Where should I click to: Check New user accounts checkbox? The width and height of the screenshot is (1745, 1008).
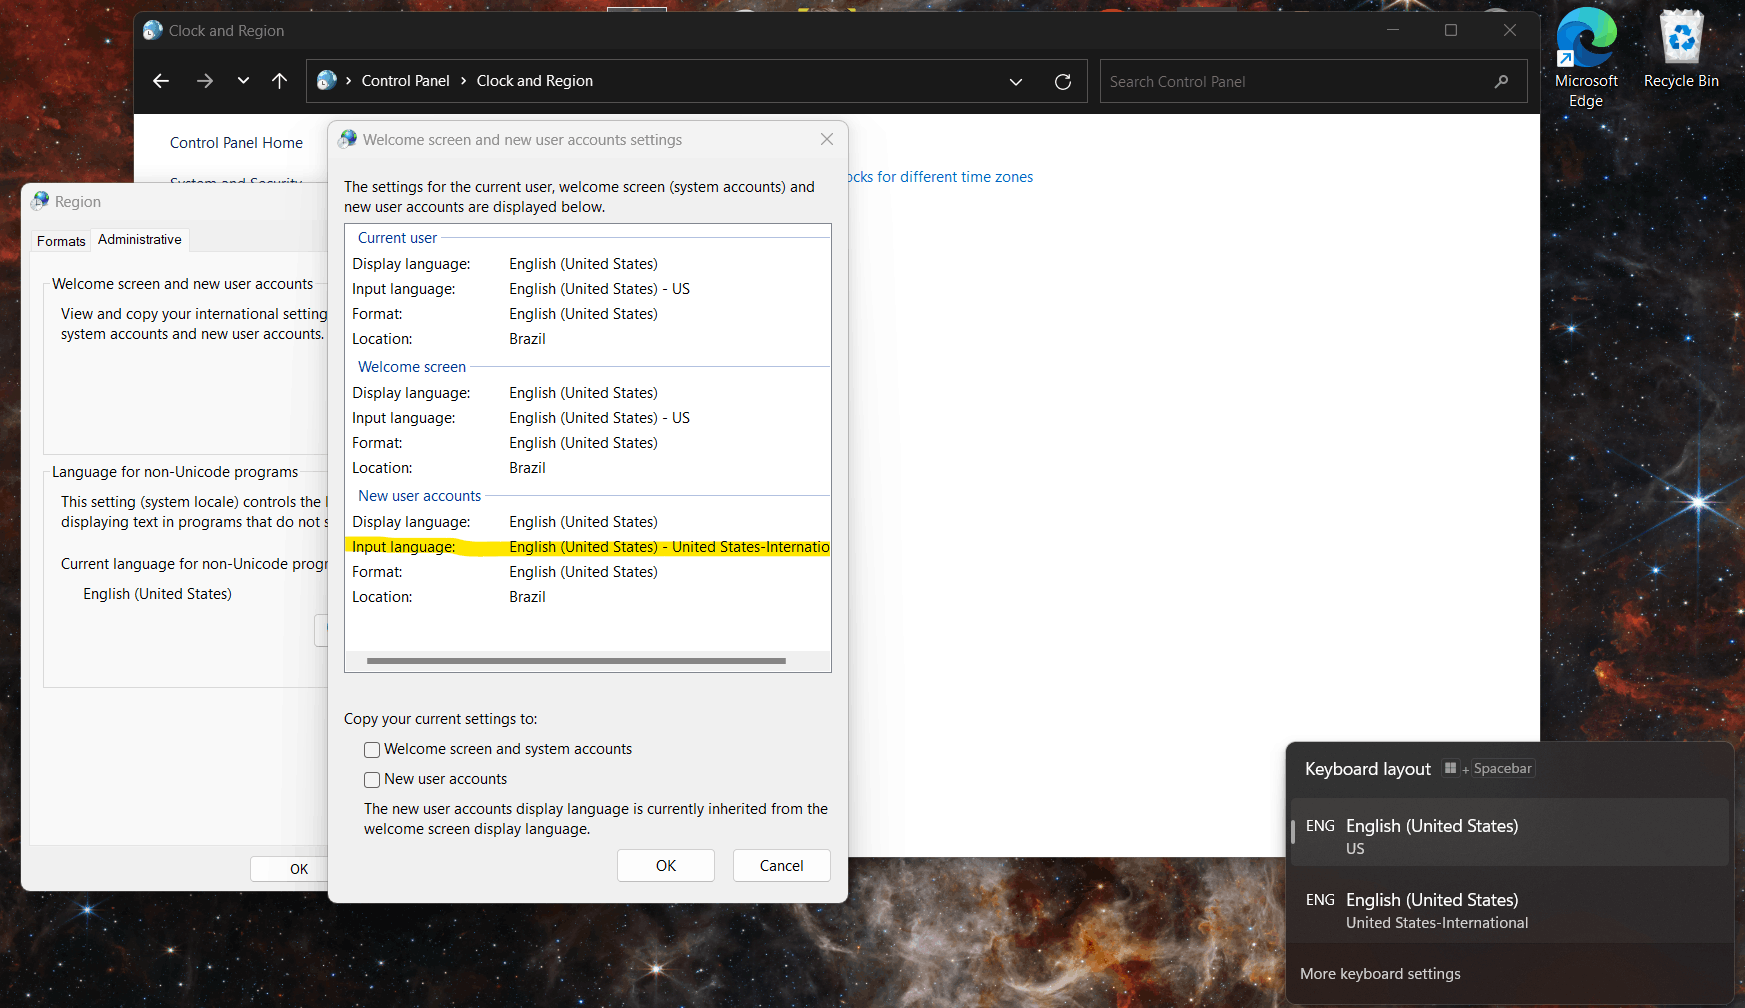pyautogui.click(x=372, y=780)
